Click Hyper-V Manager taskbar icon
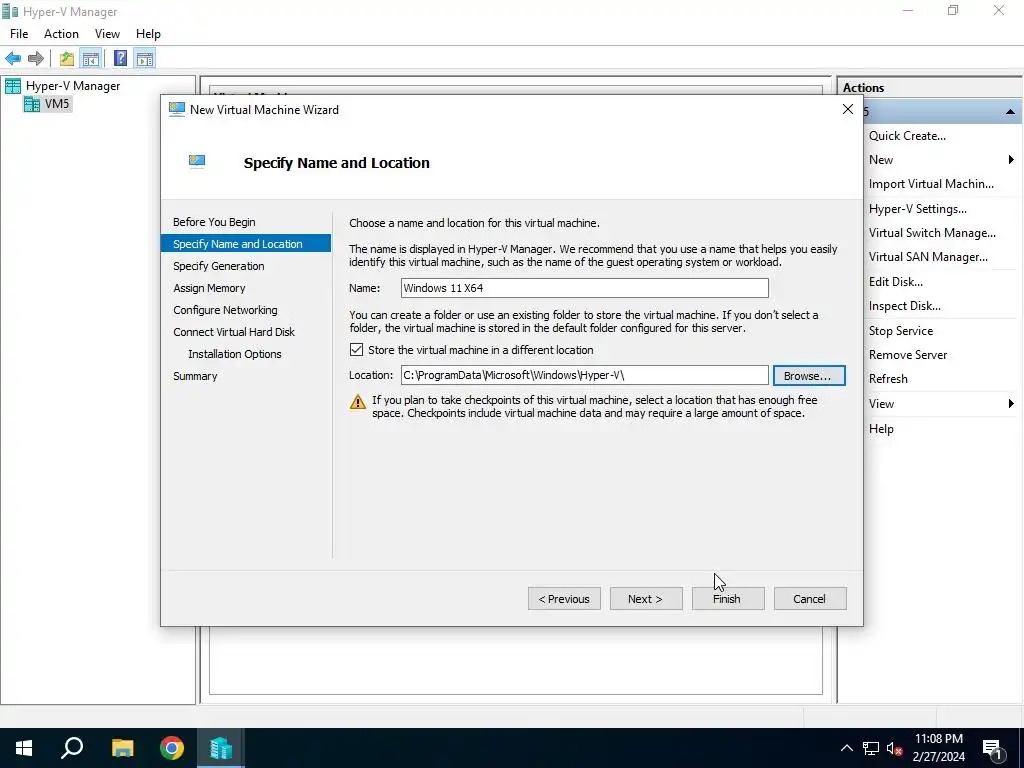This screenshot has width=1024, height=768. tap(221, 748)
